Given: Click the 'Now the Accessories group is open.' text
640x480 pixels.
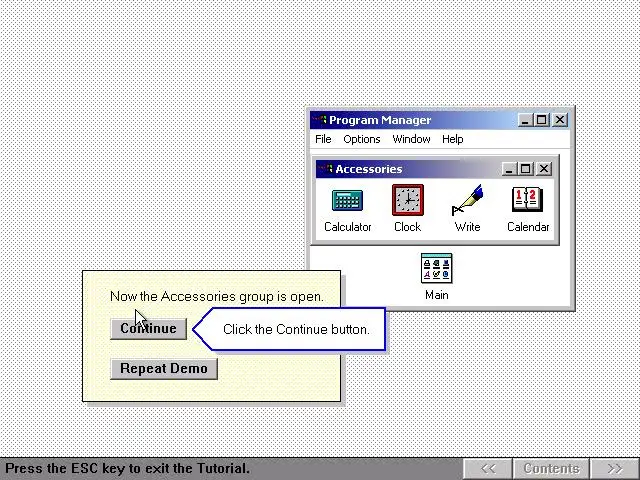Looking at the screenshot, I should click(217, 296).
